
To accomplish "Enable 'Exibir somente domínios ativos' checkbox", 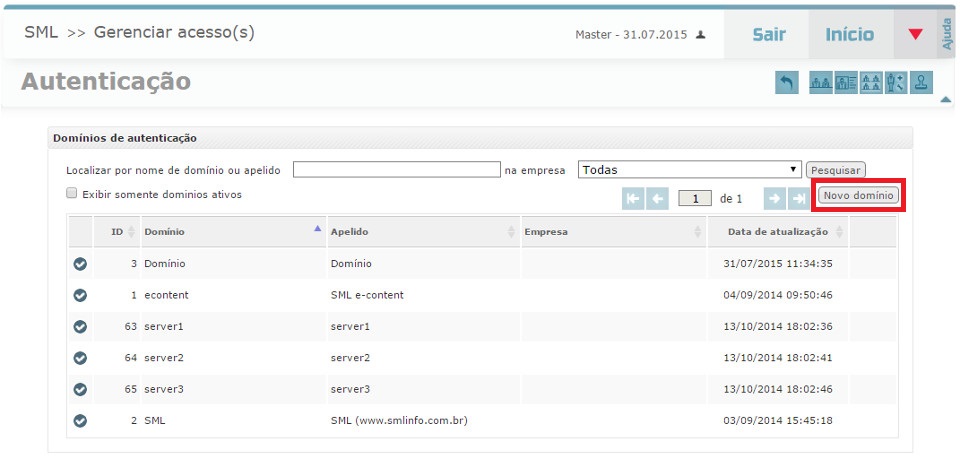I will click(72, 194).
